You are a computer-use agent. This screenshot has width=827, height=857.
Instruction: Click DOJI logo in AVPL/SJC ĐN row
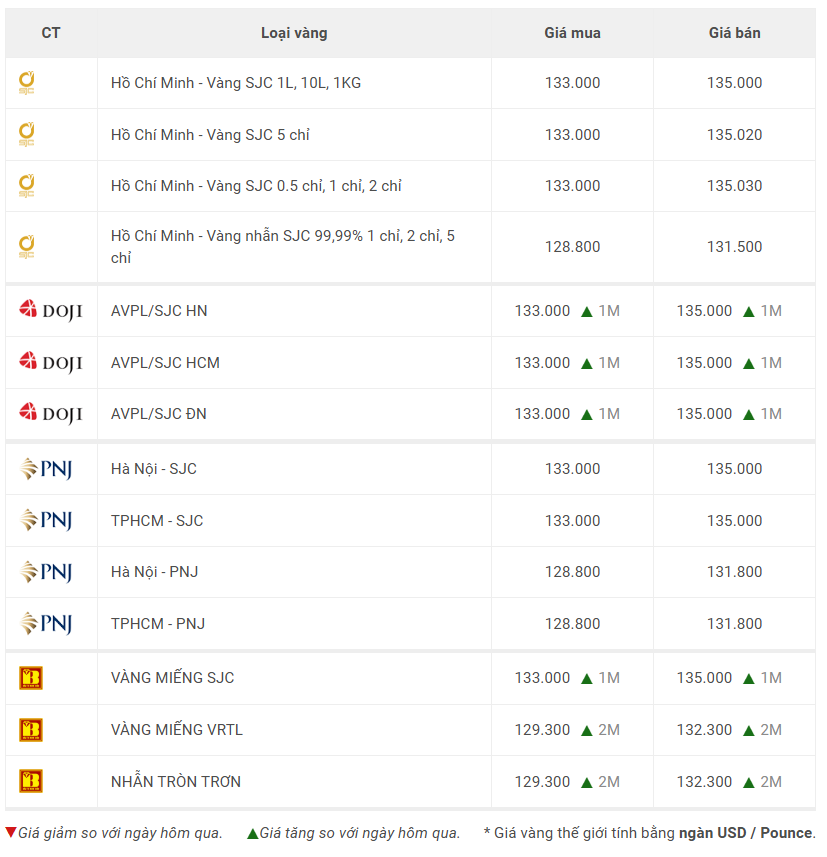point(50,413)
